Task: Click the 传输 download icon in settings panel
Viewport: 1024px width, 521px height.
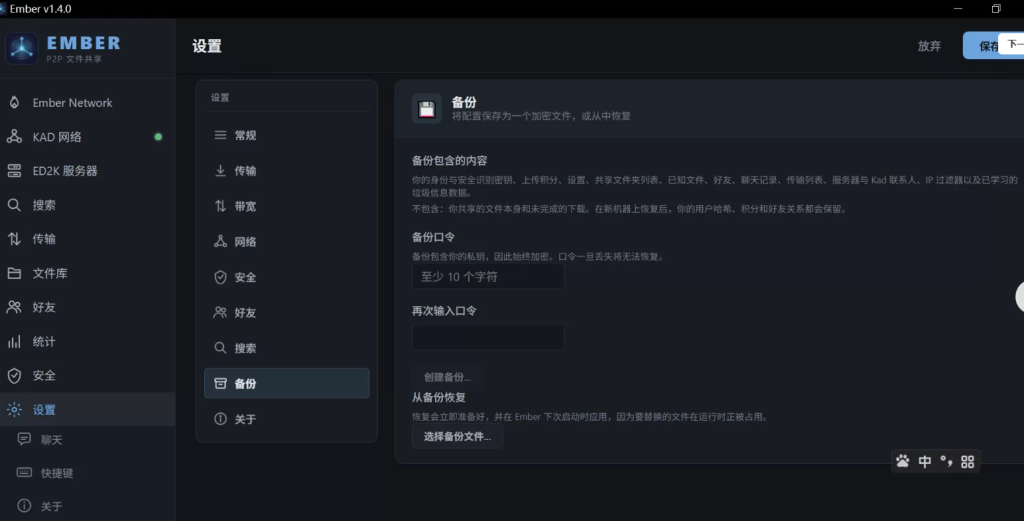Action: (221, 170)
